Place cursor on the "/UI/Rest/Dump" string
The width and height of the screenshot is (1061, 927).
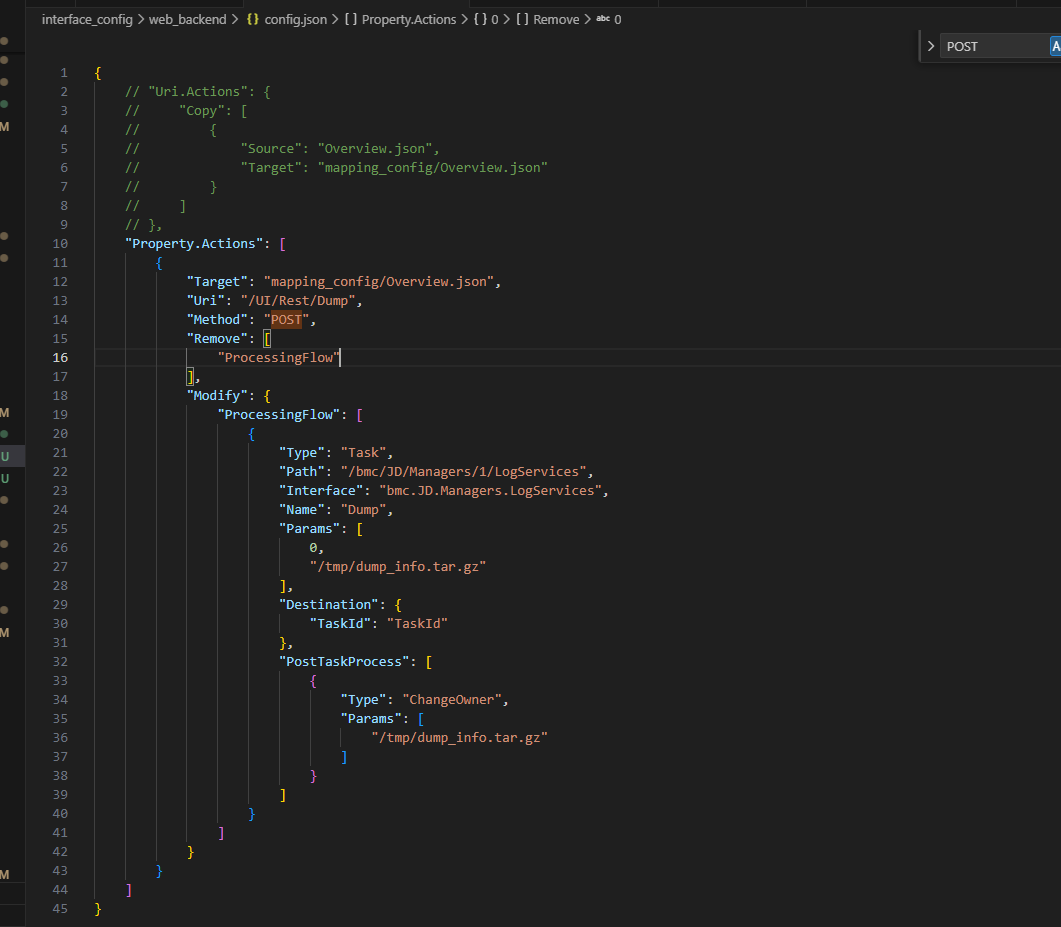298,301
